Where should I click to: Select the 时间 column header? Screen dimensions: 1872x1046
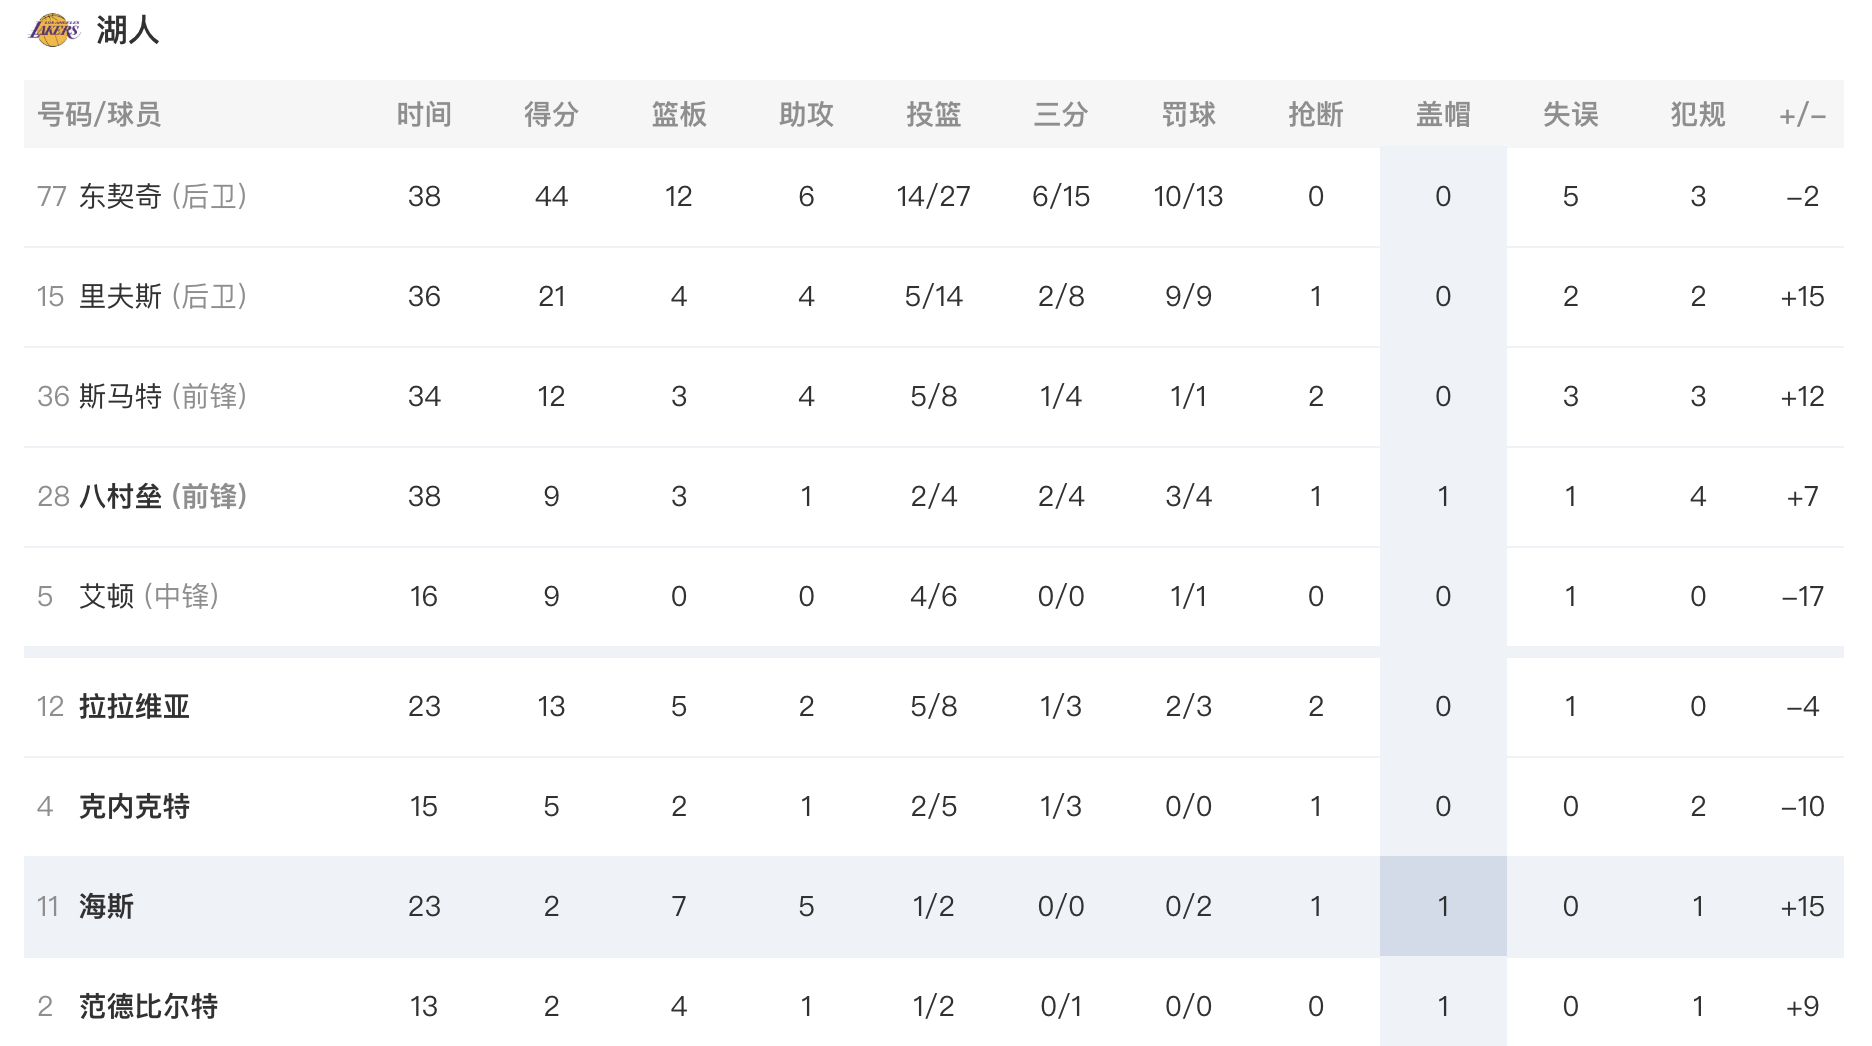click(424, 115)
